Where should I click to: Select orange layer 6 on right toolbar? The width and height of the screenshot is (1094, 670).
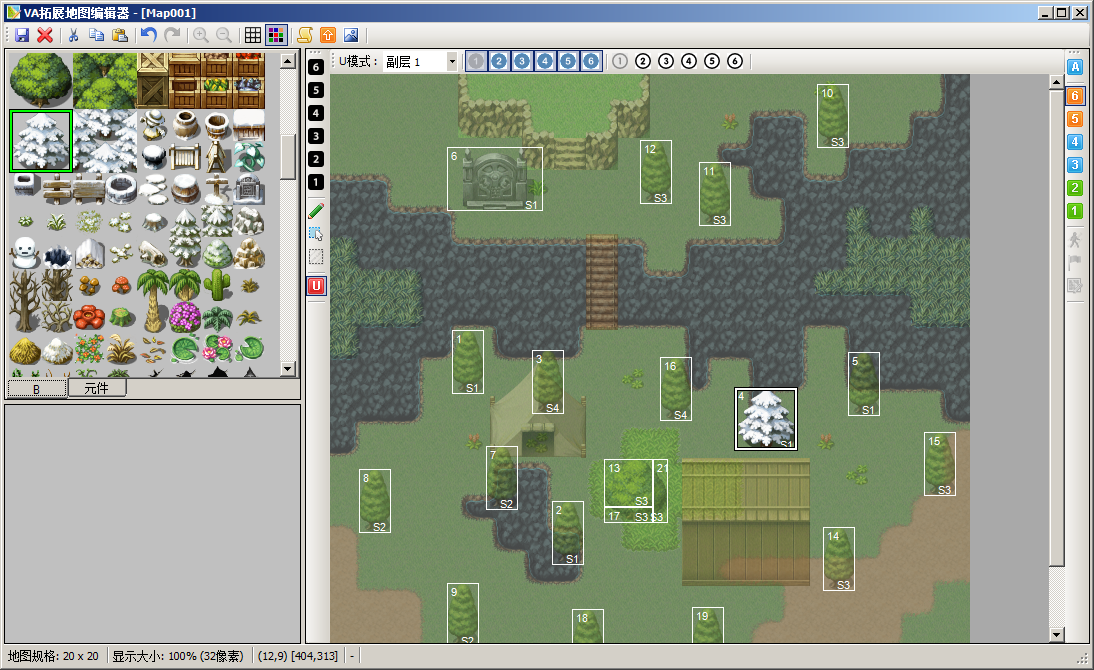pyautogui.click(x=1074, y=96)
